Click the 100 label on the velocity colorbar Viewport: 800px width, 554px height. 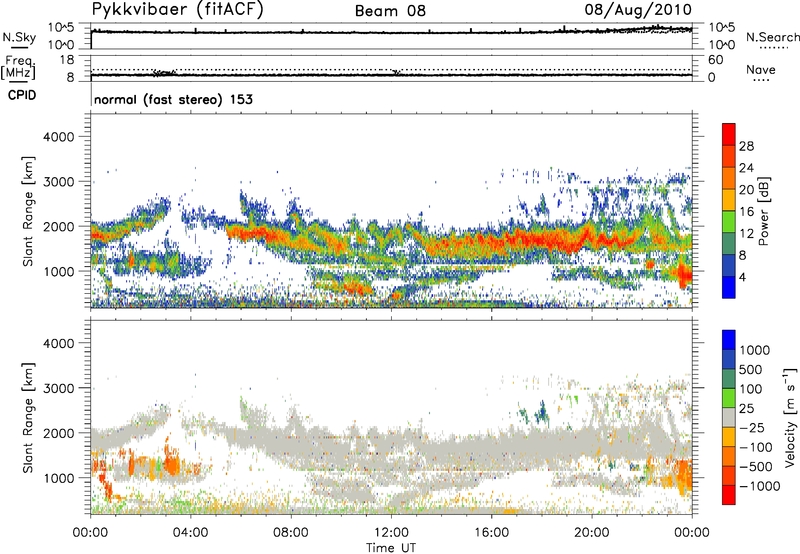click(x=751, y=389)
